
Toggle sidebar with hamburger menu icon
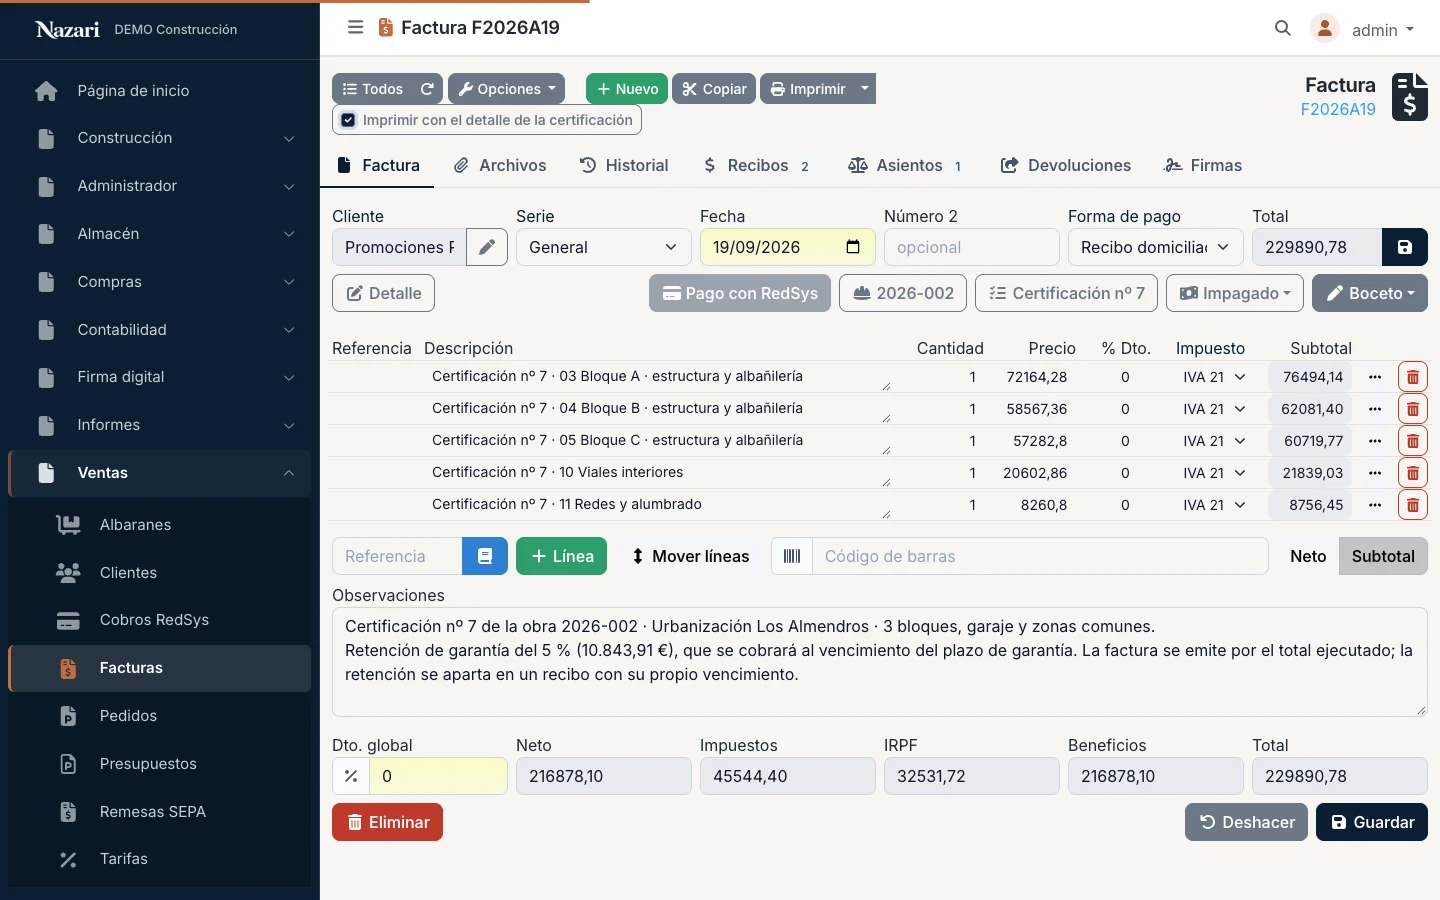tap(355, 28)
